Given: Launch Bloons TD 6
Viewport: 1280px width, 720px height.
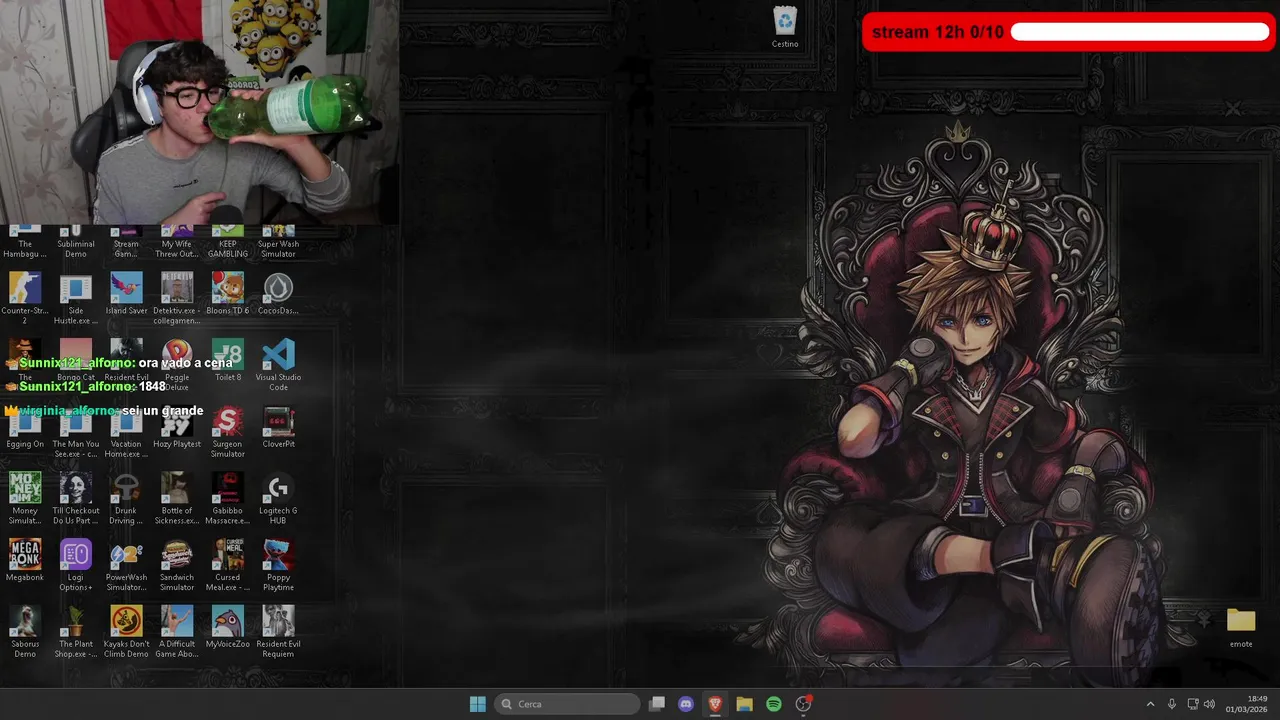Looking at the screenshot, I should coord(228,293).
